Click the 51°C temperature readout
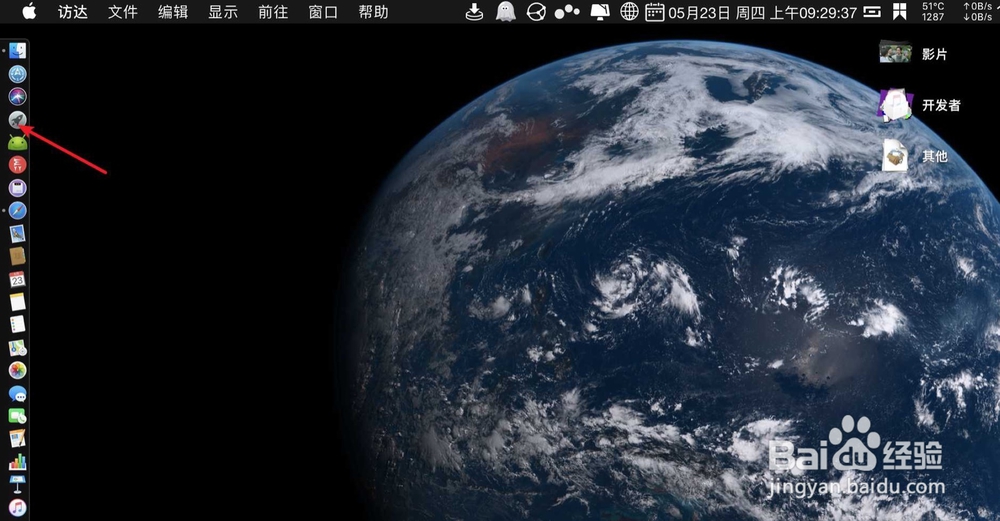Screen dimensions: 1000x521 (933, 6)
